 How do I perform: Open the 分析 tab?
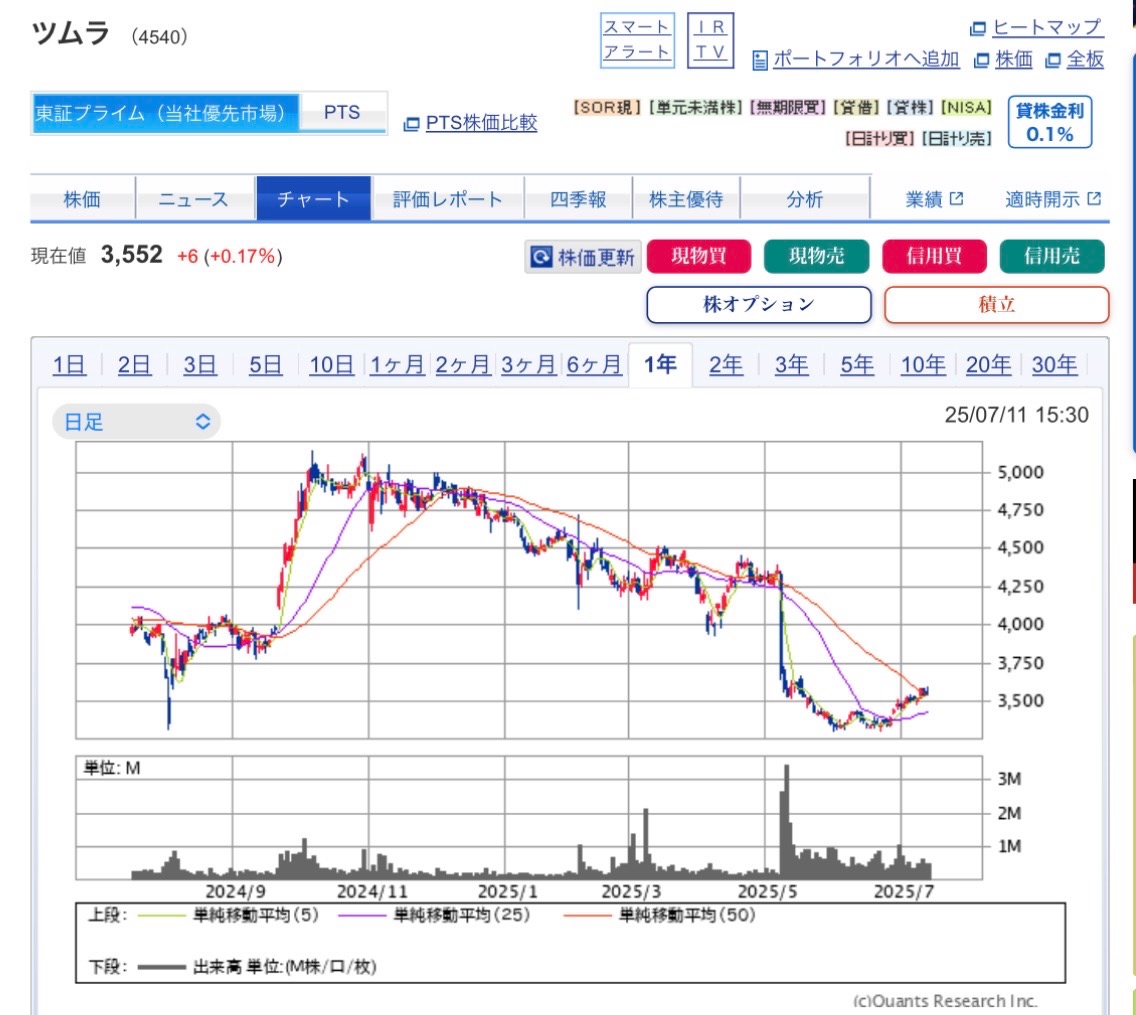pos(804,199)
